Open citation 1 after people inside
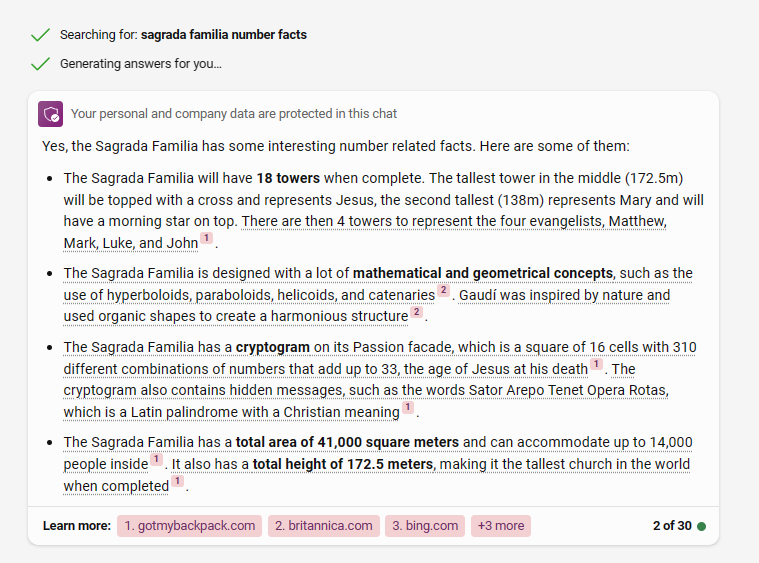This screenshot has width=759, height=563. click(156, 458)
